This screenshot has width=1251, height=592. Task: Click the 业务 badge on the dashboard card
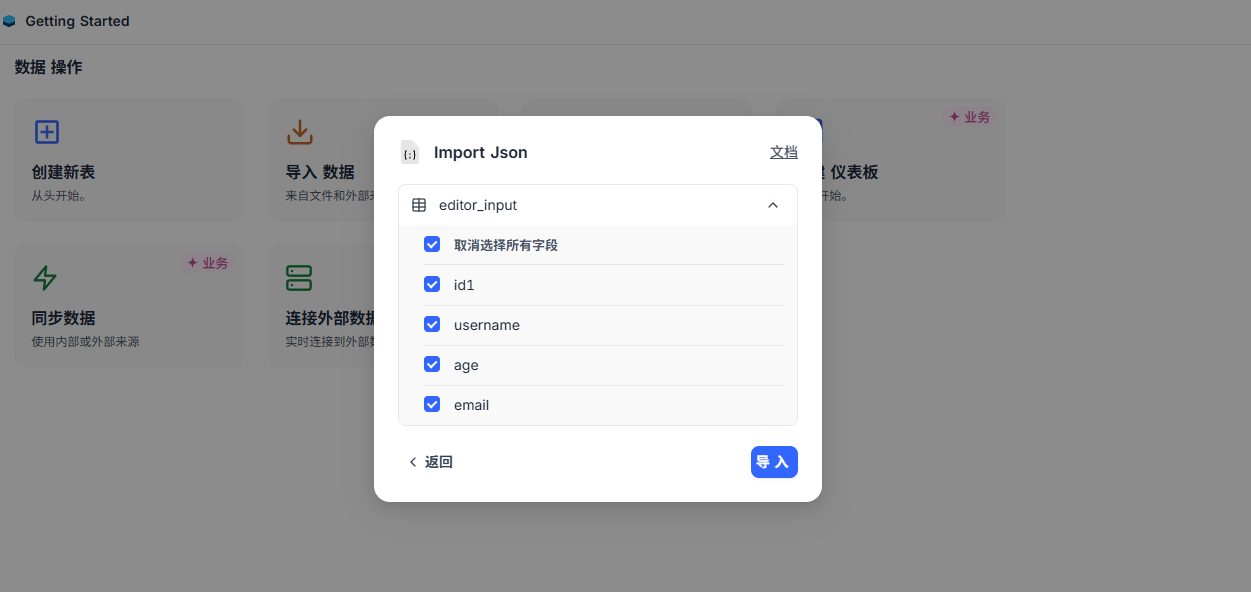point(970,117)
